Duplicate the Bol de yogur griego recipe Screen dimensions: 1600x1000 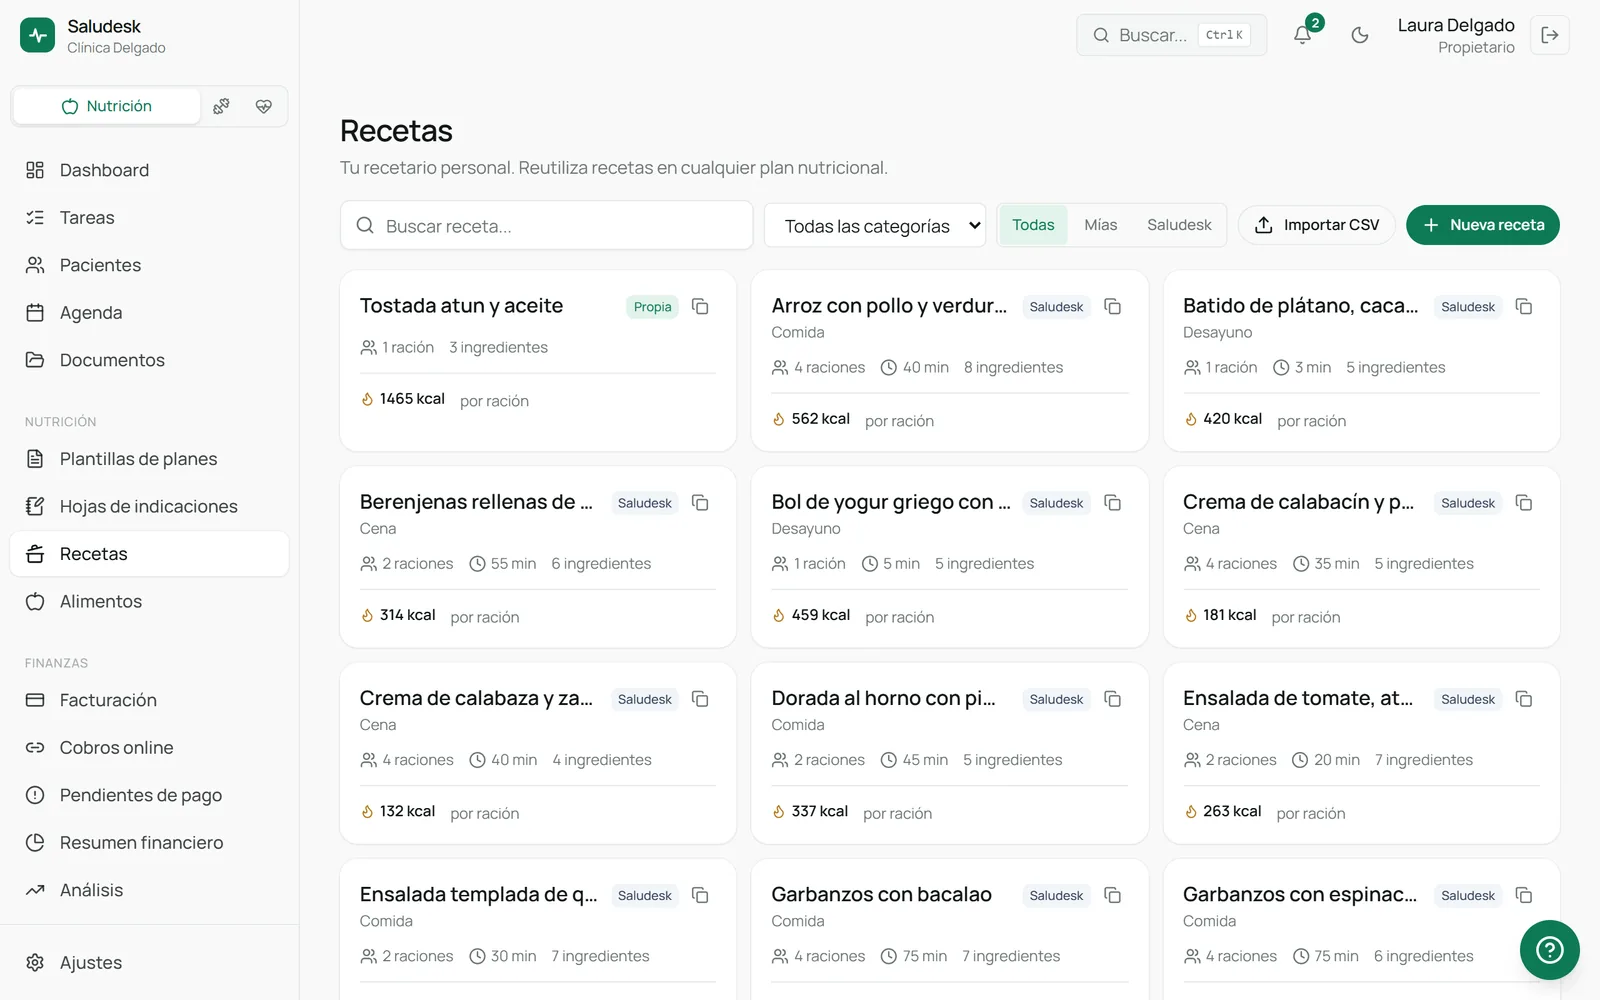pos(1112,502)
